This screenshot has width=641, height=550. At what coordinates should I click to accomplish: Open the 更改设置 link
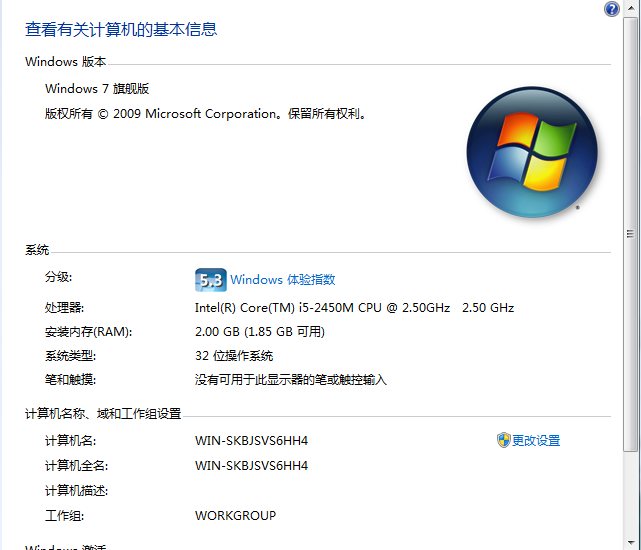pos(536,440)
